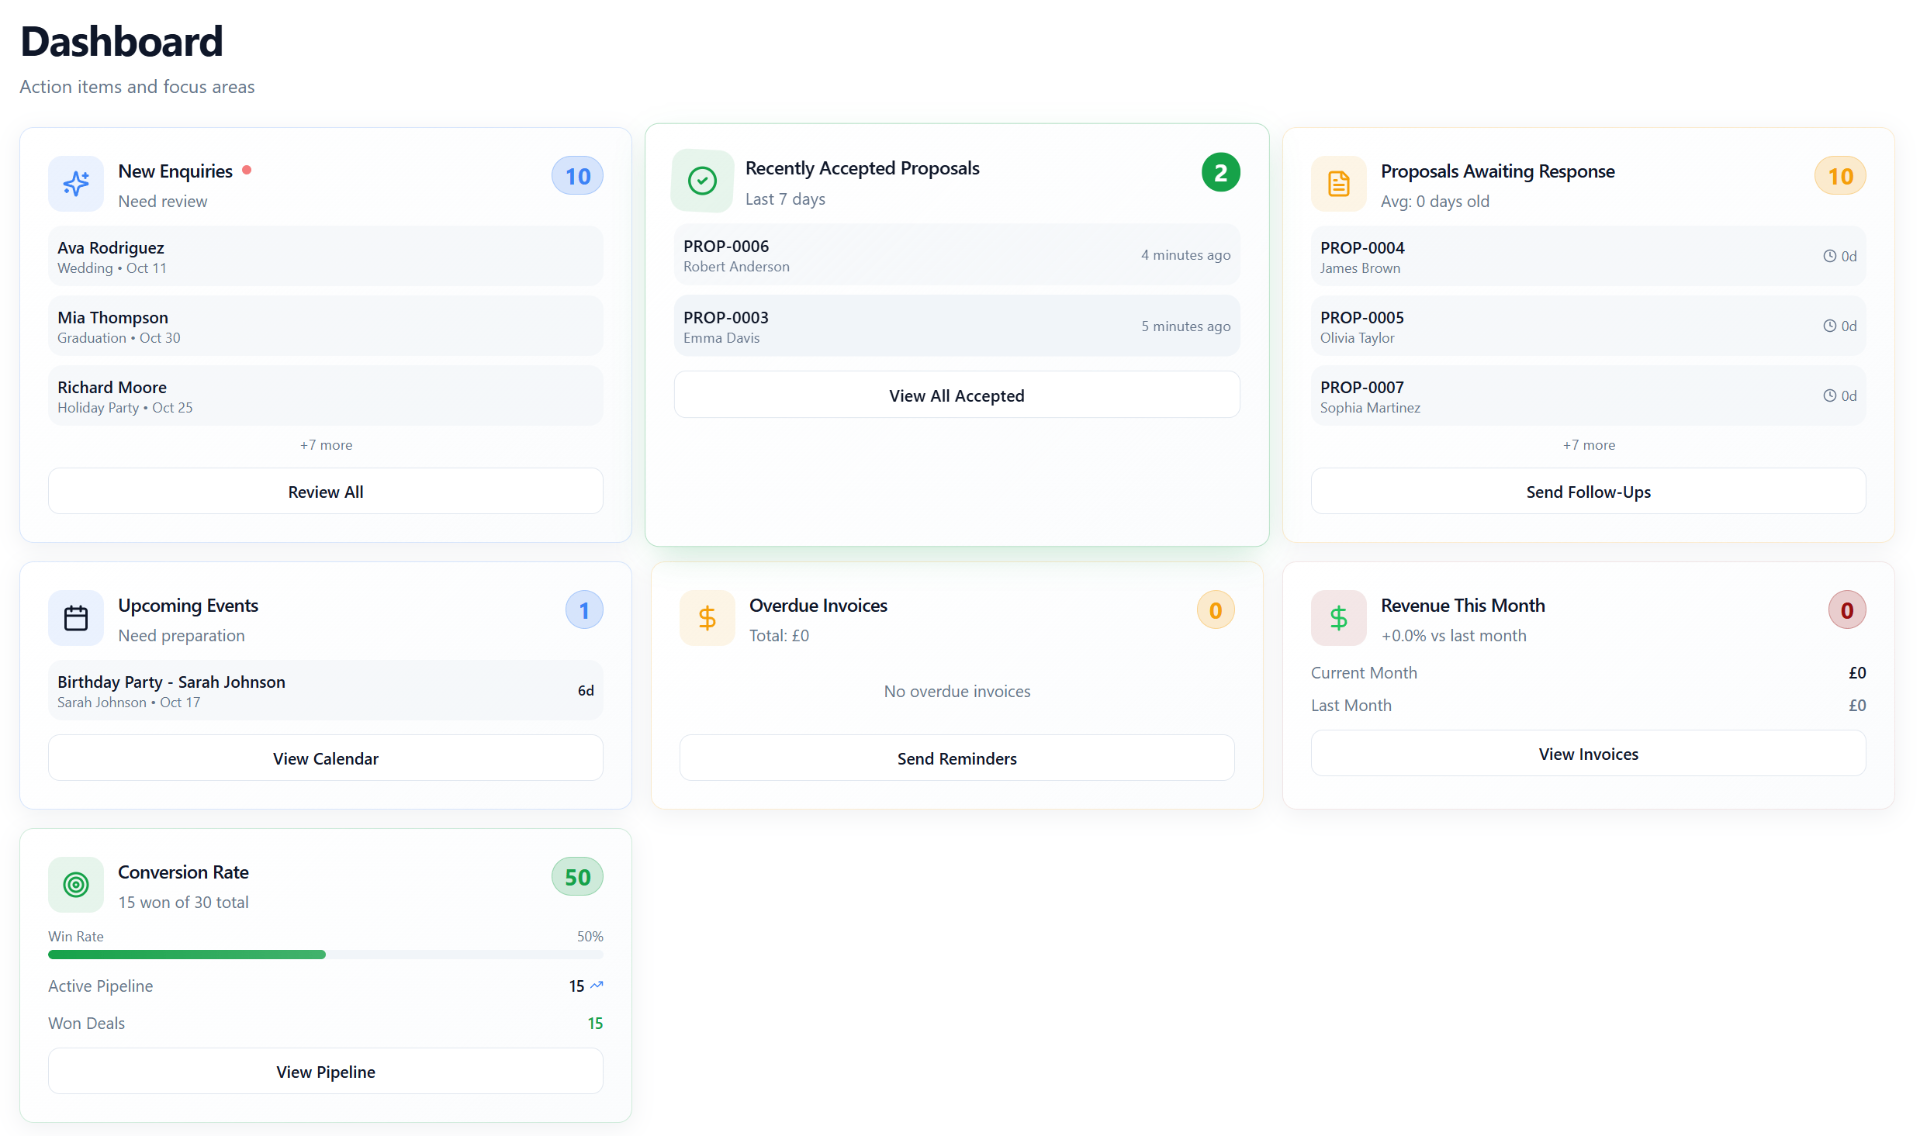
Task: Click the Active Pipeline label
Action: [100, 986]
